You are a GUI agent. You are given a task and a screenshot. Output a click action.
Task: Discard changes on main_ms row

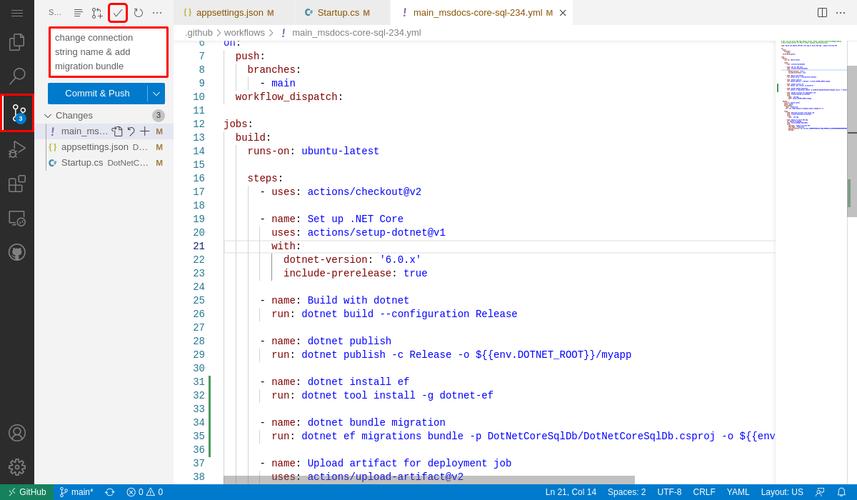131,131
